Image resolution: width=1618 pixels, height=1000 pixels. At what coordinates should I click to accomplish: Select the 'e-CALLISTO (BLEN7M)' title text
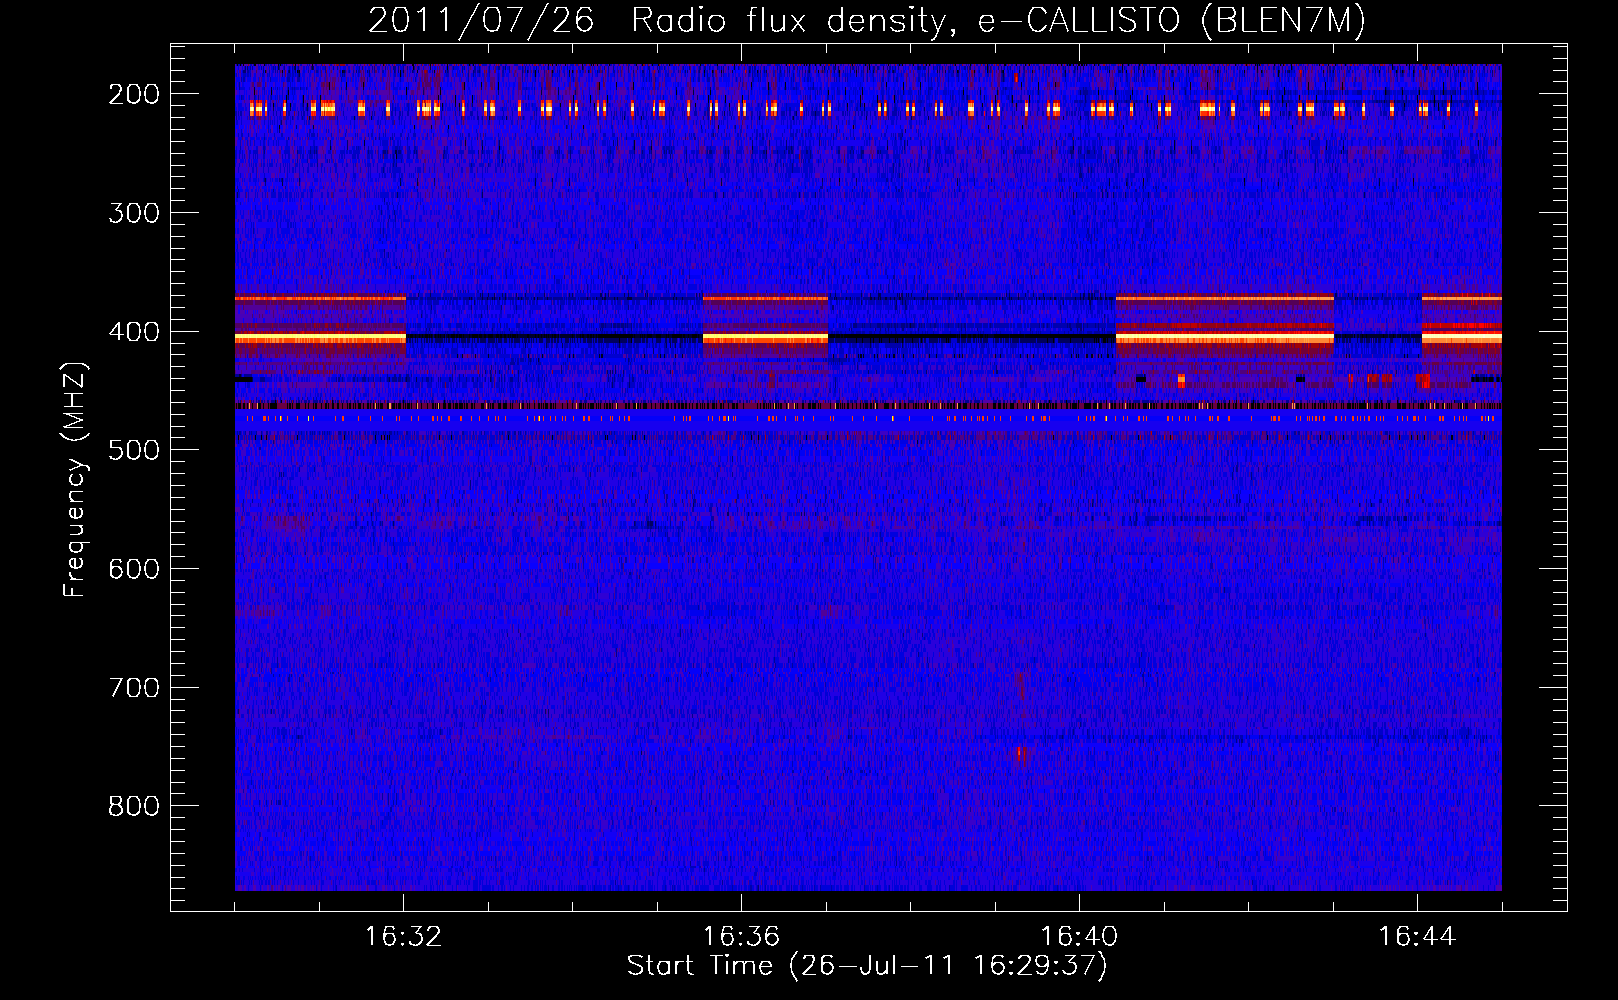click(1171, 21)
